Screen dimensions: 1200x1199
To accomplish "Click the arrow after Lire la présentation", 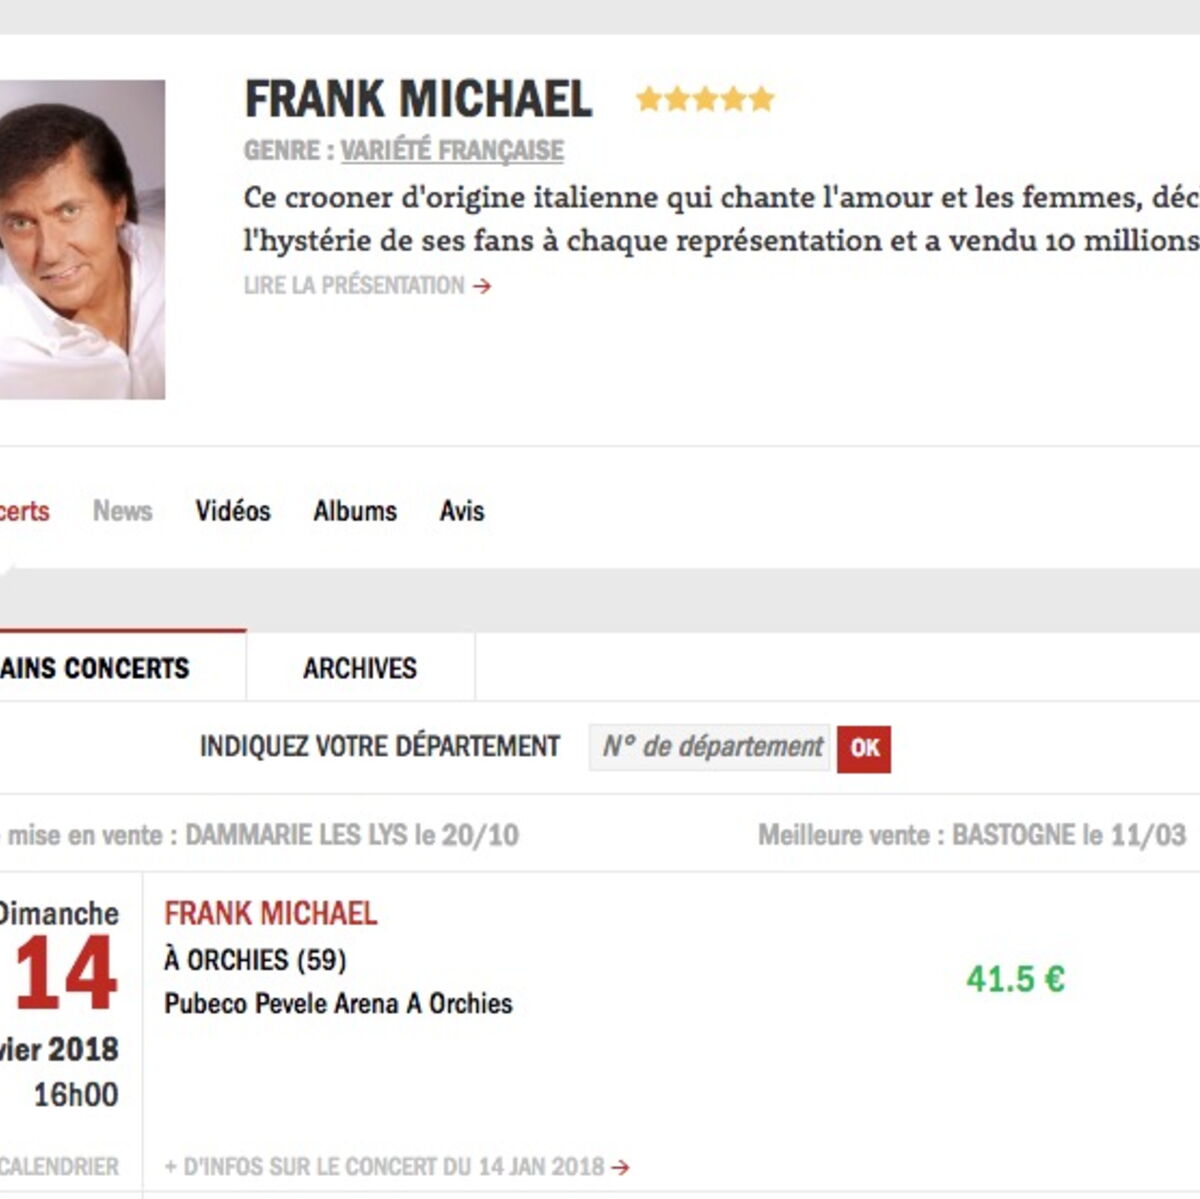I will point(483,286).
